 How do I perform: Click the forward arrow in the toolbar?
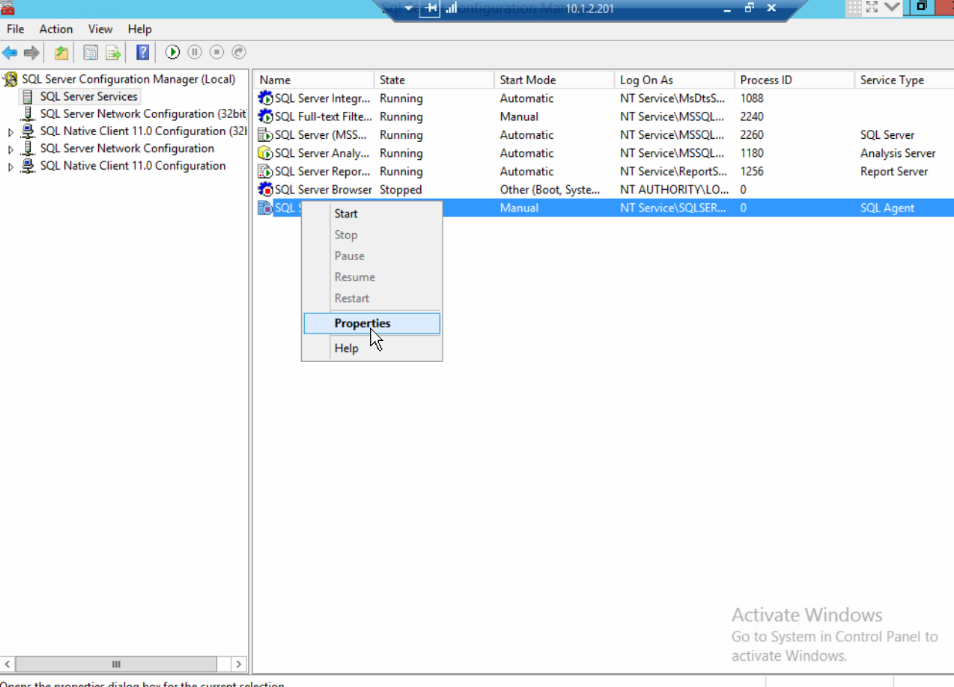pos(32,52)
